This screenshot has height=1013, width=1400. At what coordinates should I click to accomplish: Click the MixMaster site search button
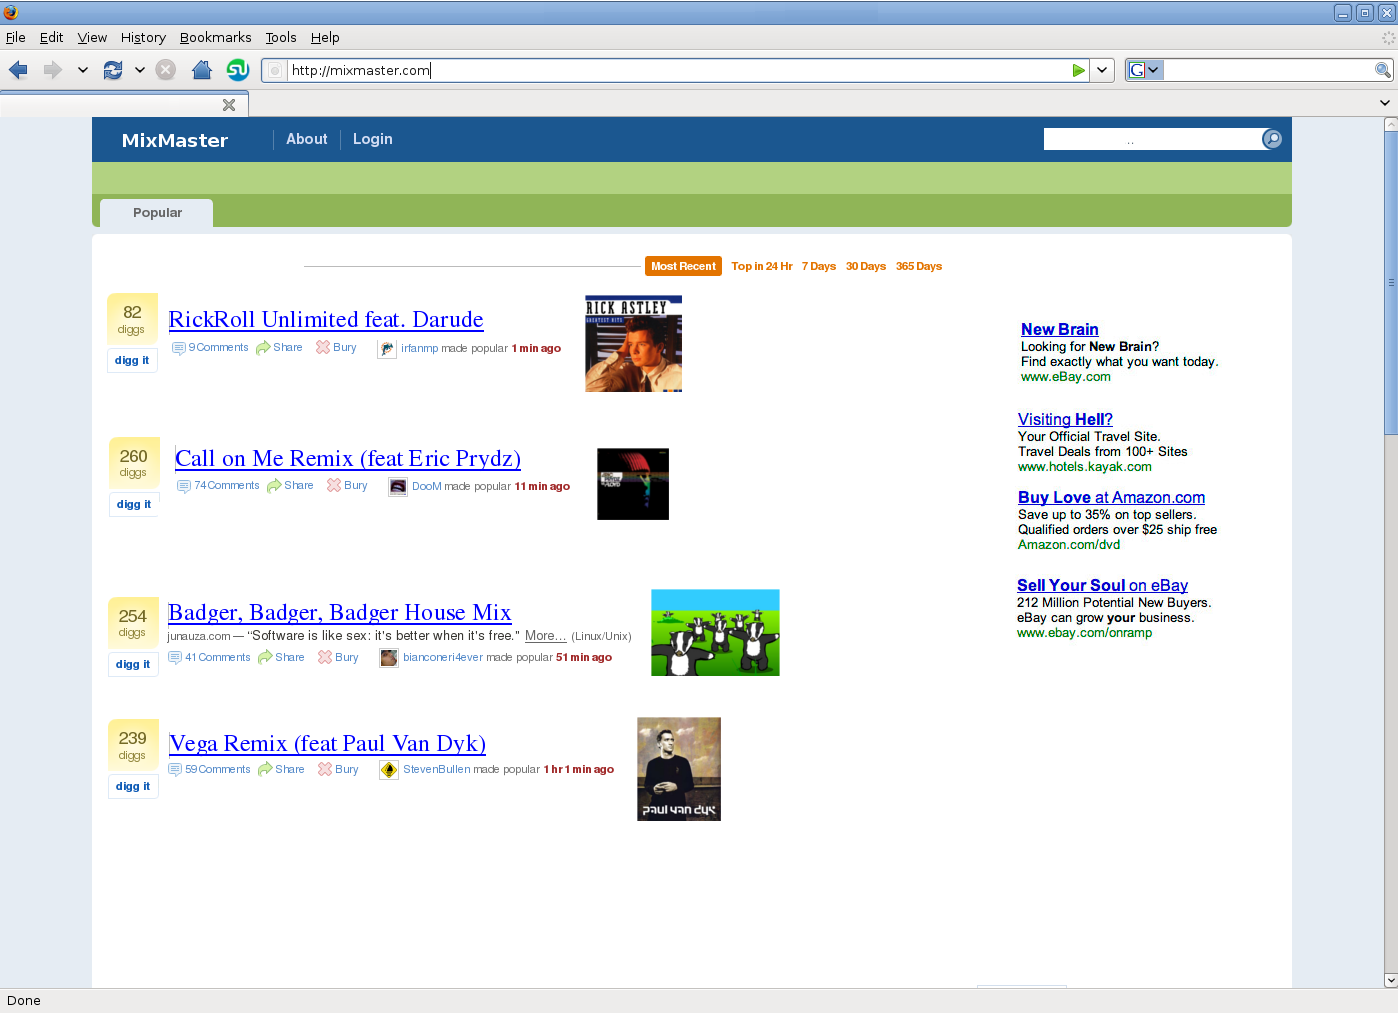[x=1272, y=139]
